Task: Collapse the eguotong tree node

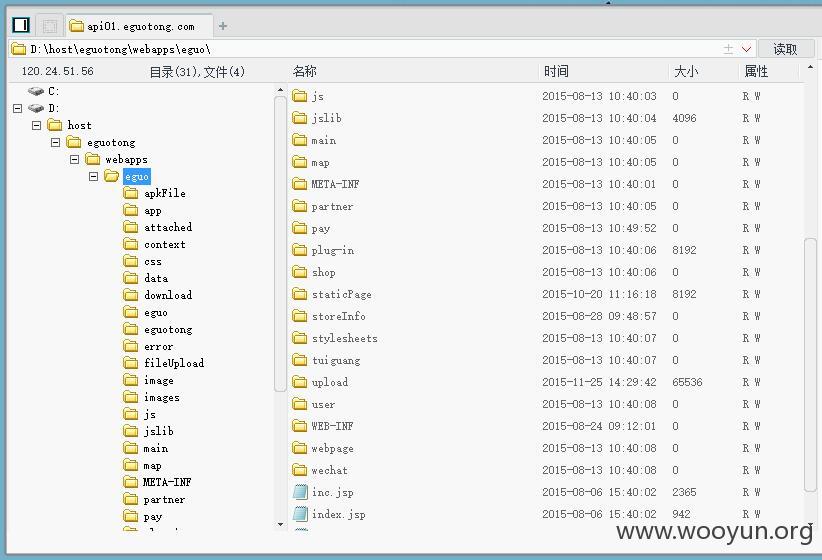Action: [56, 143]
